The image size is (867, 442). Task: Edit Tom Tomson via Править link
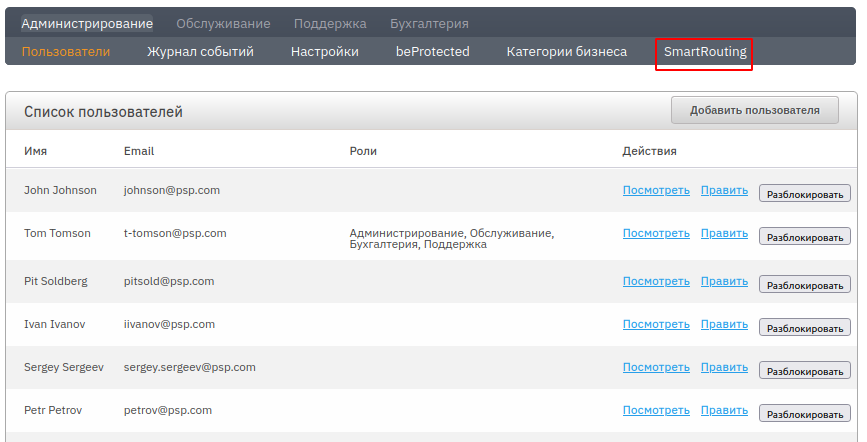[x=724, y=233]
